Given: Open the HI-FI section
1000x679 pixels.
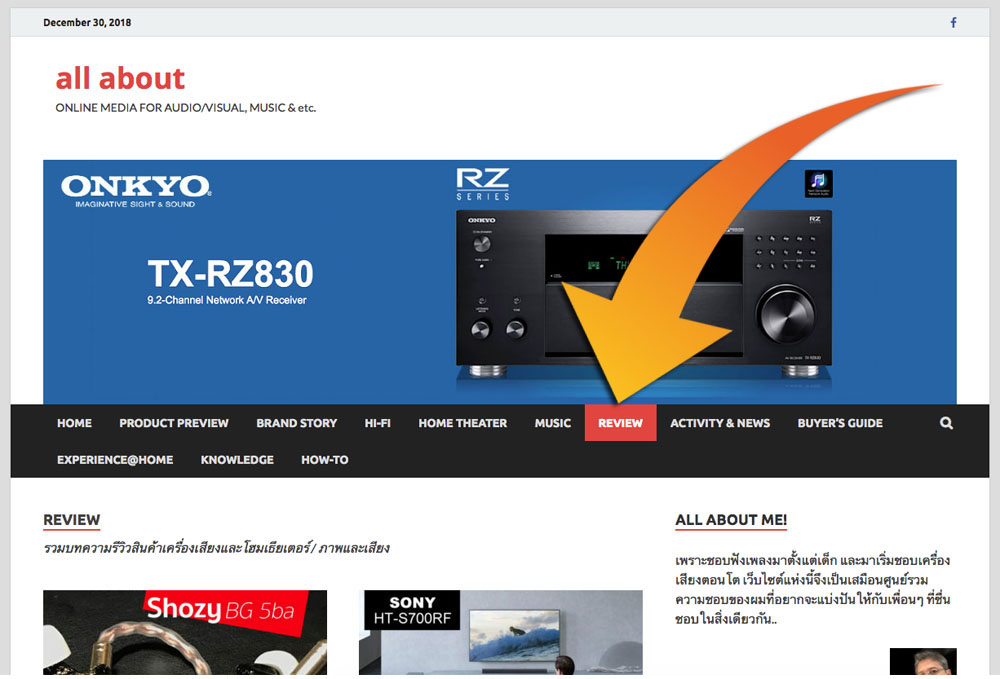Looking at the screenshot, I should point(377,423).
